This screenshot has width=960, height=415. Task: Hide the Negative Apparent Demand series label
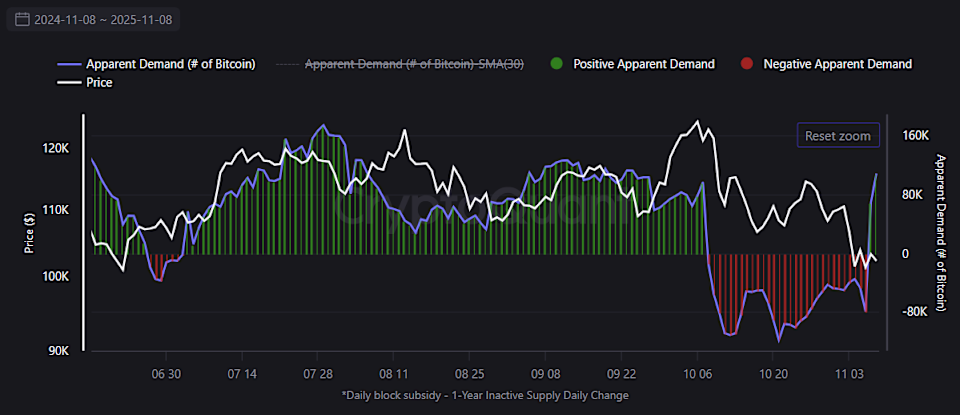click(837, 64)
